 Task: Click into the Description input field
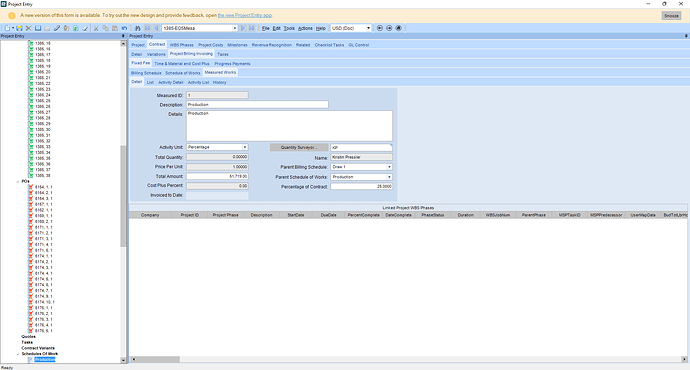(x=257, y=105)
